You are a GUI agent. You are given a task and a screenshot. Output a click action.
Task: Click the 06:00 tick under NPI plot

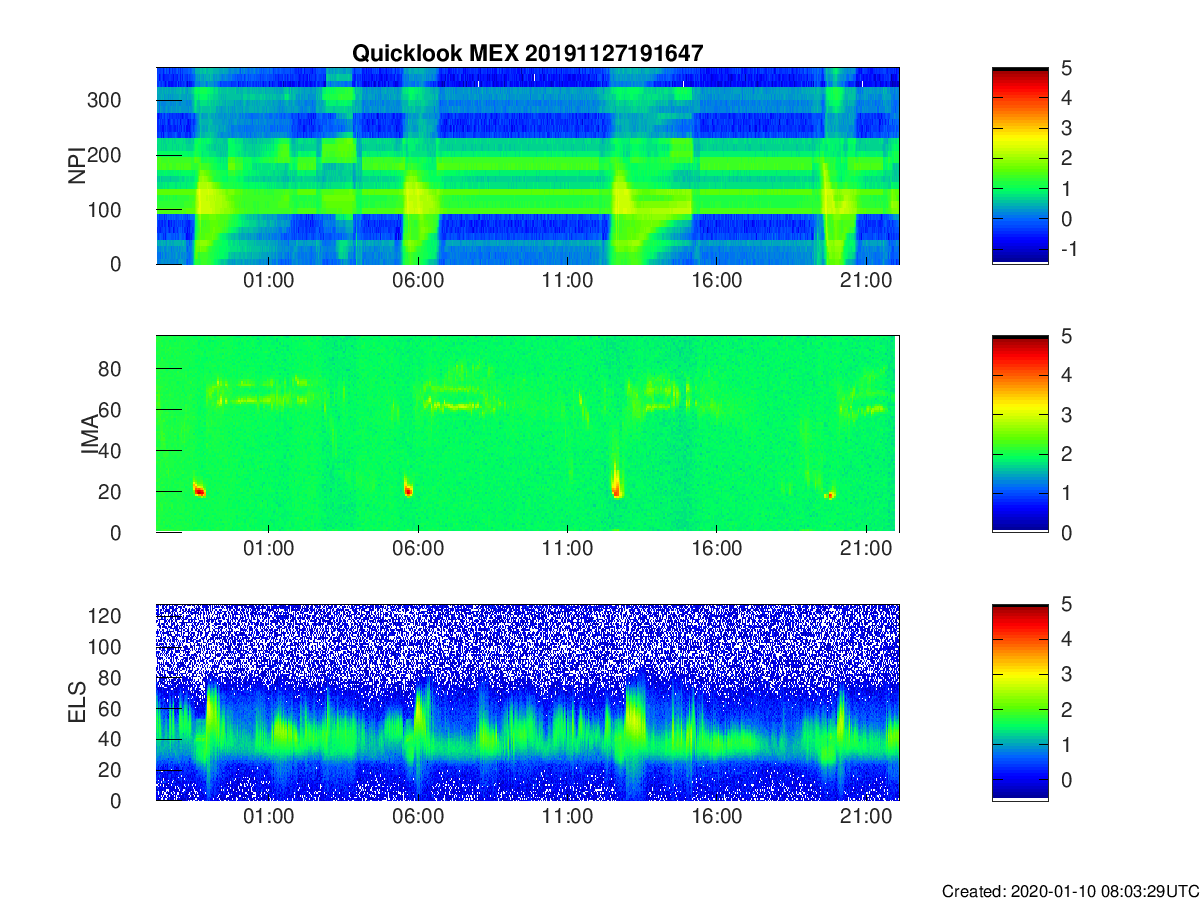(x=418, y=282)
